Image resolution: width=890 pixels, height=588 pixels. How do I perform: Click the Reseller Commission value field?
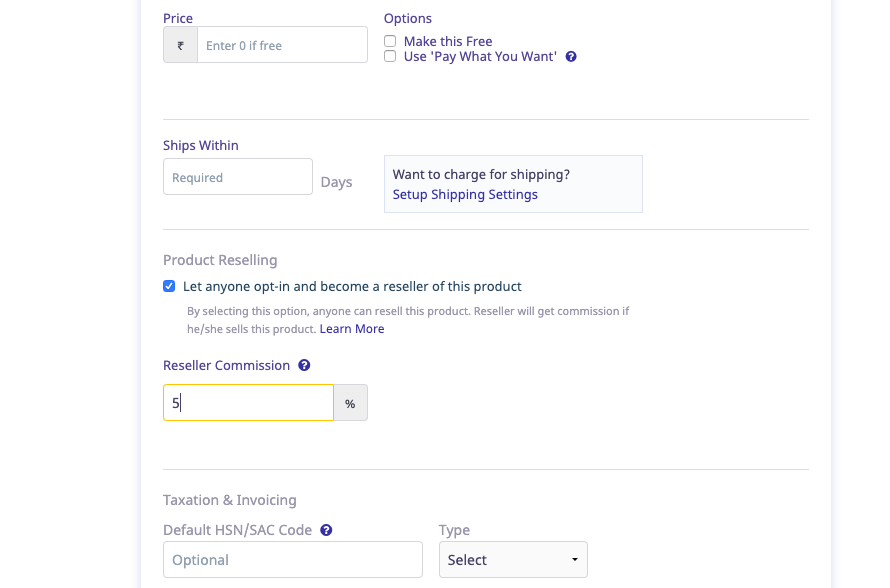(x=248, y=403)
